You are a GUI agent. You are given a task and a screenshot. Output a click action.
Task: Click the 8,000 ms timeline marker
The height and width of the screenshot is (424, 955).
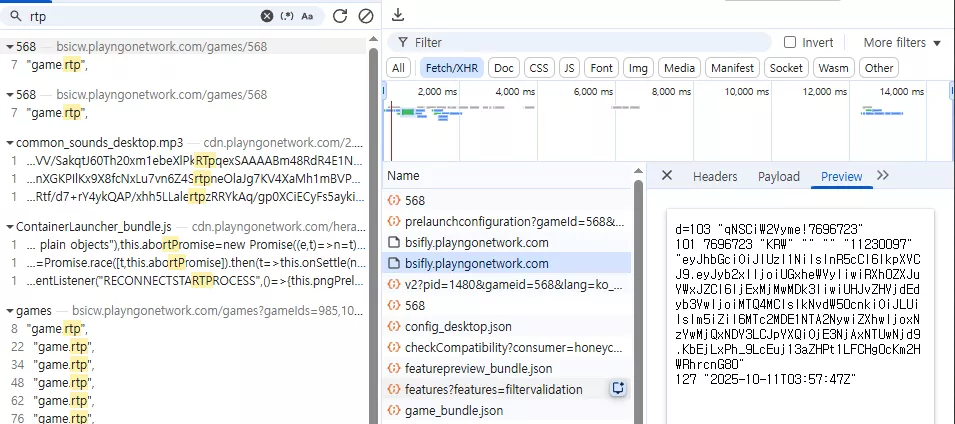pos(671,92)
